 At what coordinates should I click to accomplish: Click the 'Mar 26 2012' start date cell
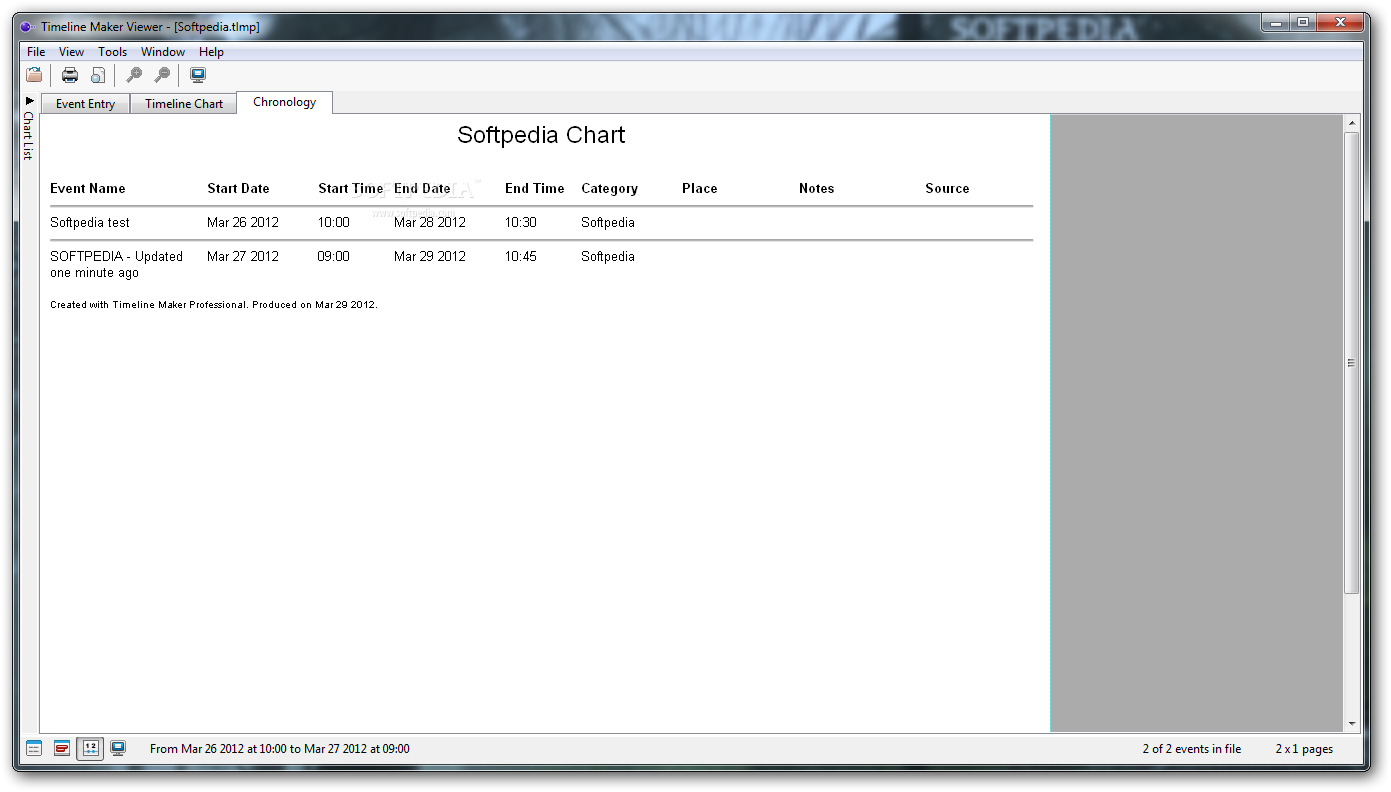click(x=243, y=223)
